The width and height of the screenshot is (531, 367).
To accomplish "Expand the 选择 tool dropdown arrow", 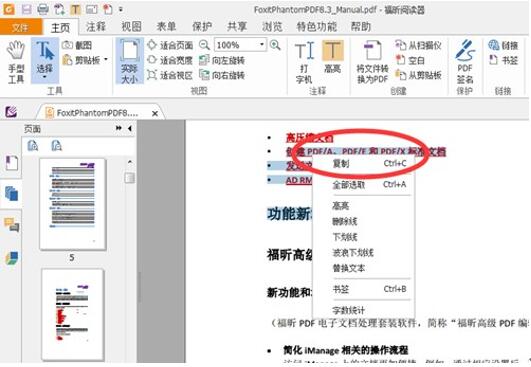I will click(x=45, y=77).
